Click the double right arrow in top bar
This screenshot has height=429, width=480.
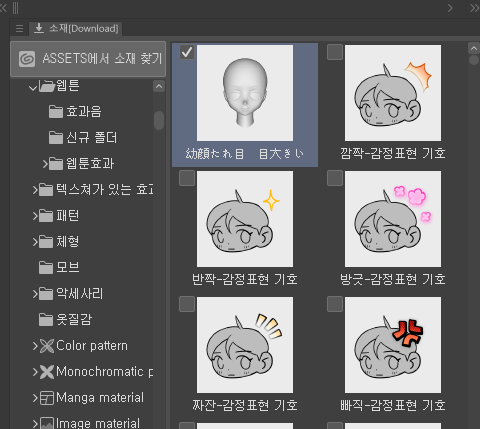tap(474, 8)
